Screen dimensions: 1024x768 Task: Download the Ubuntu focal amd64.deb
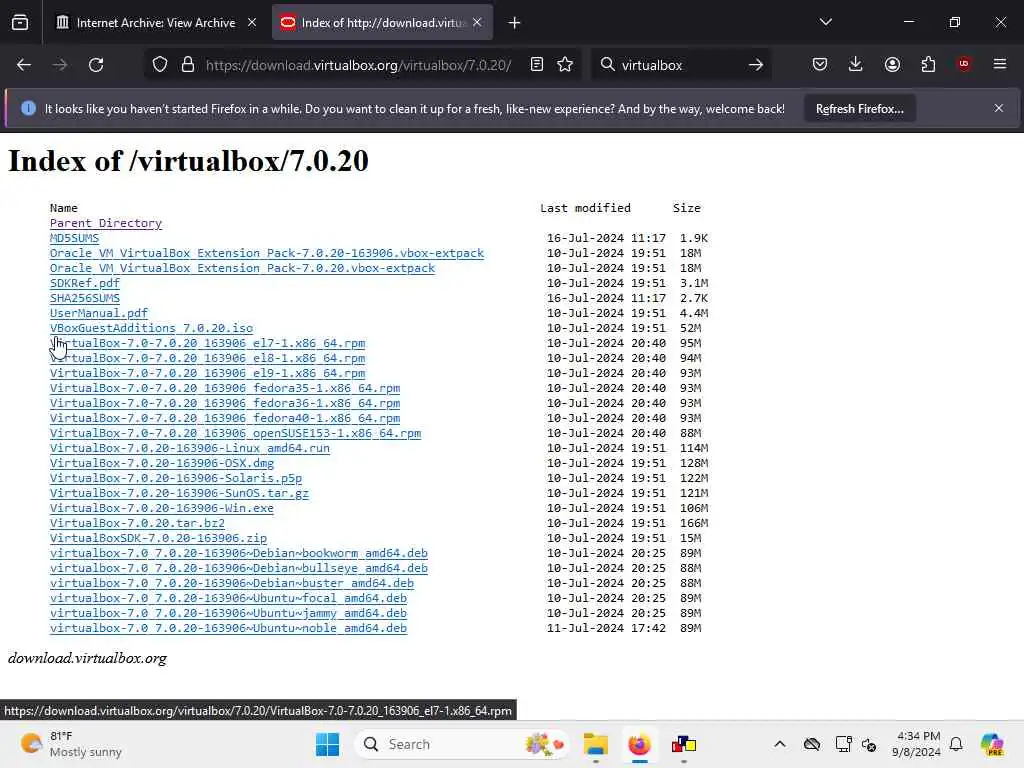click(229, 599)
